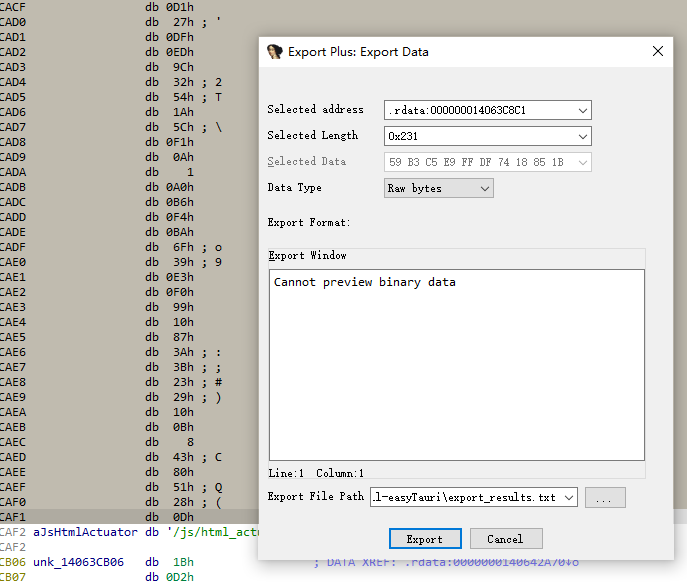Expand the Selected Length dropdown
This screenshot has height=586, width=687.
[x=582, y=136]
